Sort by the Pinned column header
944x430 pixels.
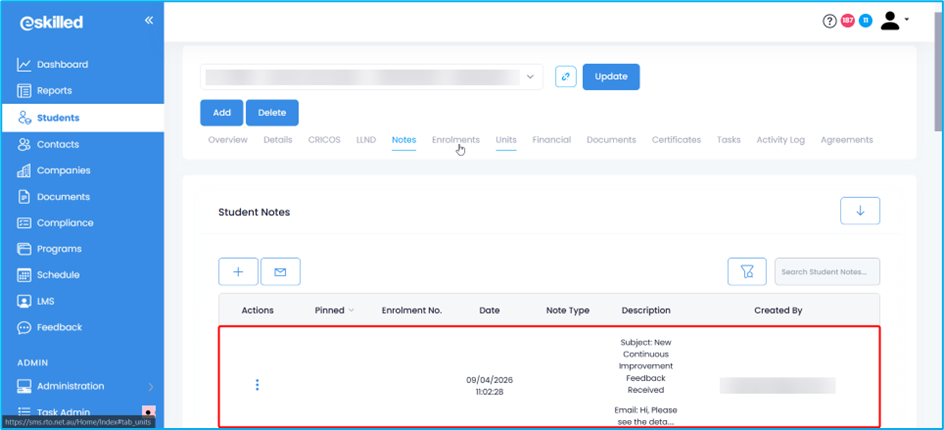[334, 310]
